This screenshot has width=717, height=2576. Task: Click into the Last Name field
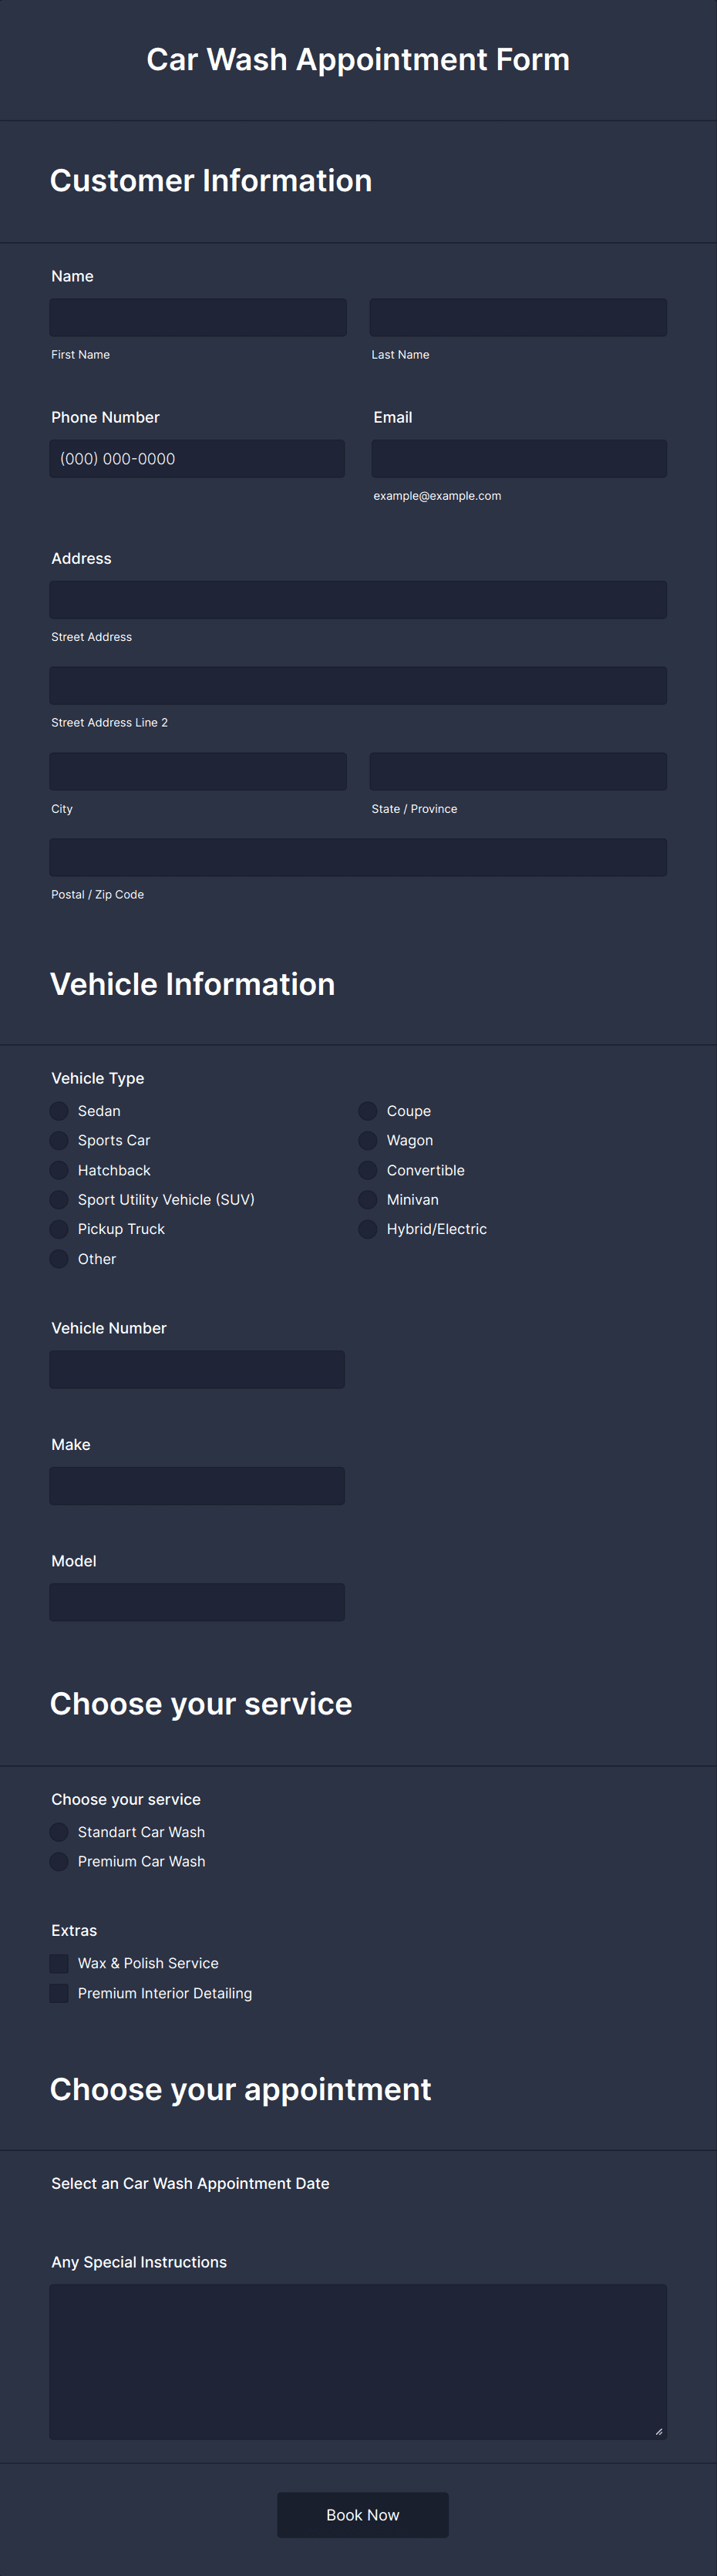[518, 317]
